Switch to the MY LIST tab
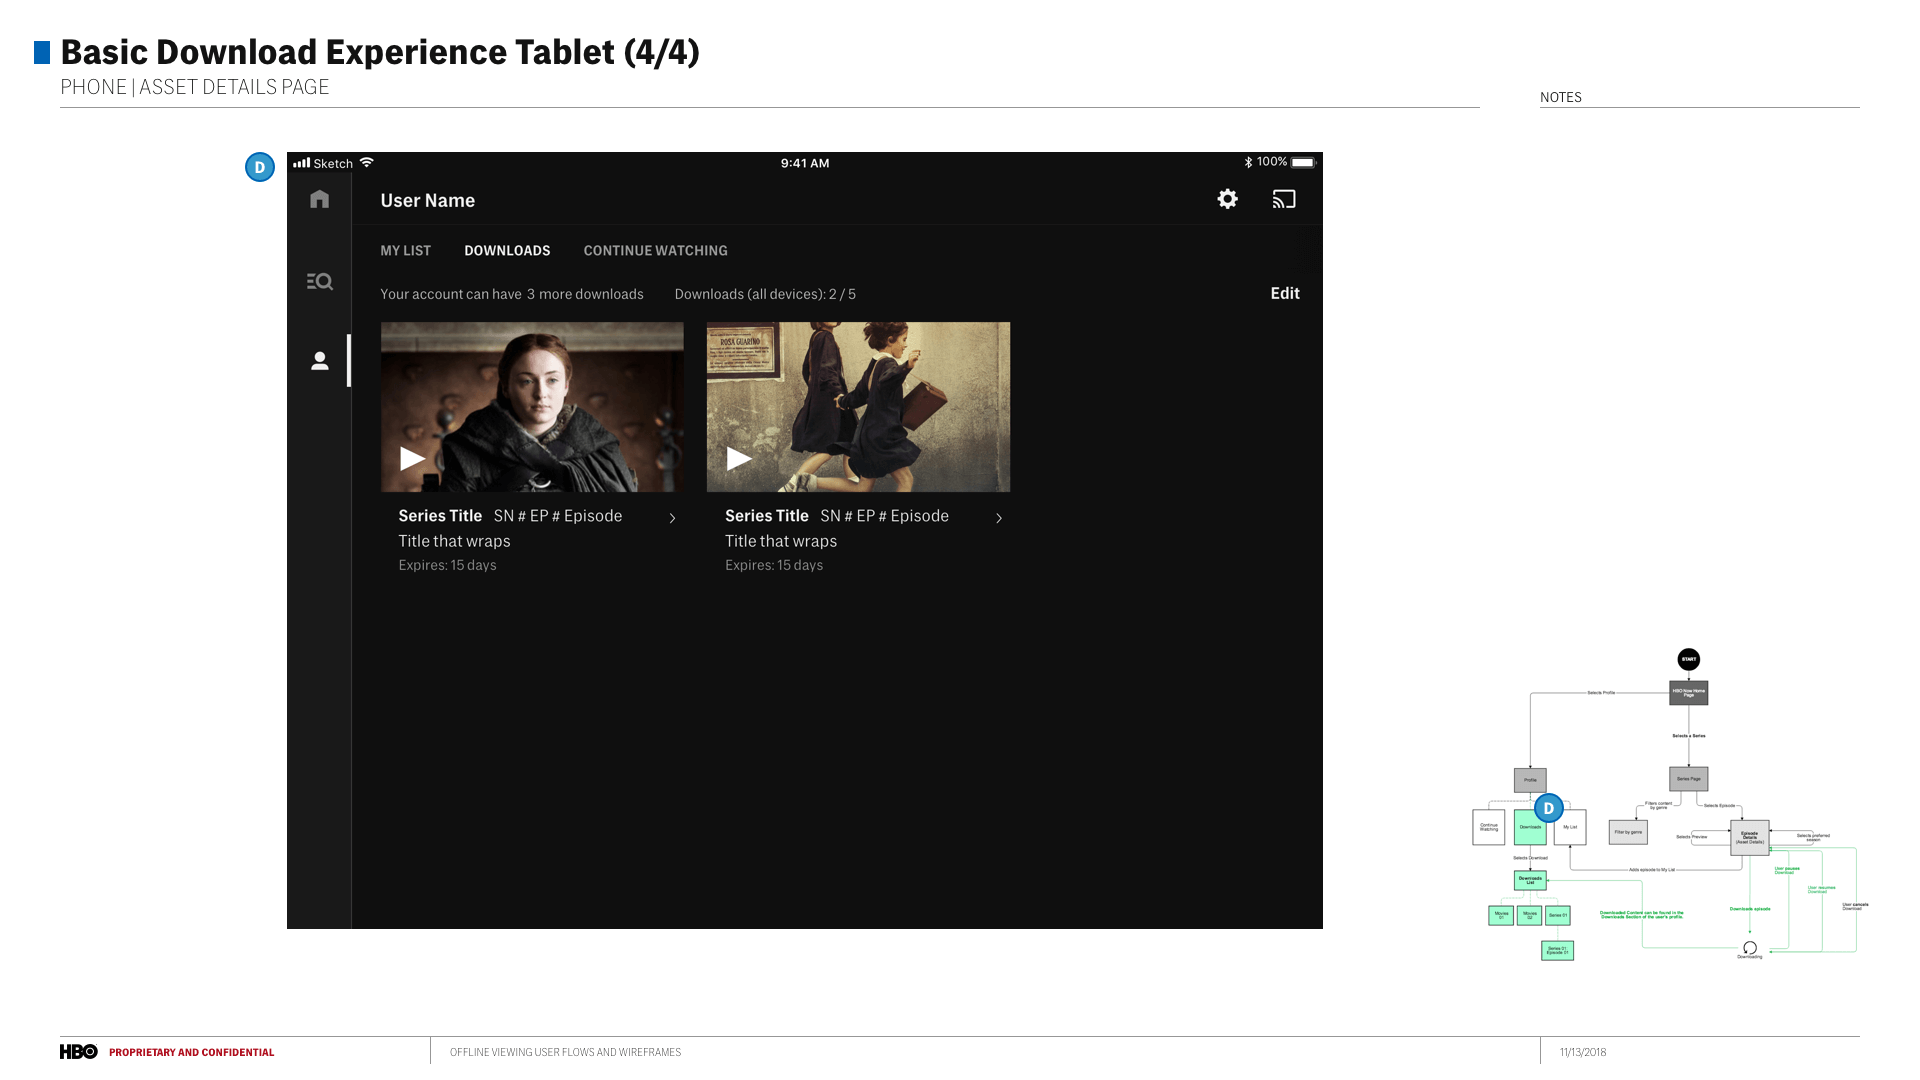Viewport: 1920px width, 1080px height. point(405,251)
